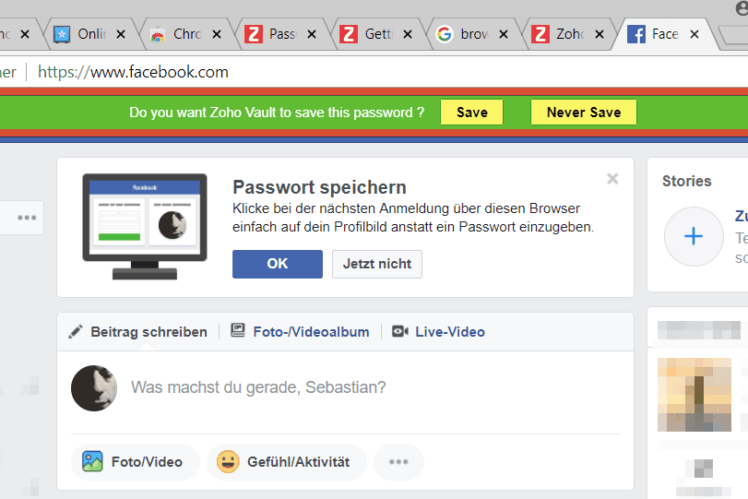Switch to the Google 'brow' tab

(472, 34)
